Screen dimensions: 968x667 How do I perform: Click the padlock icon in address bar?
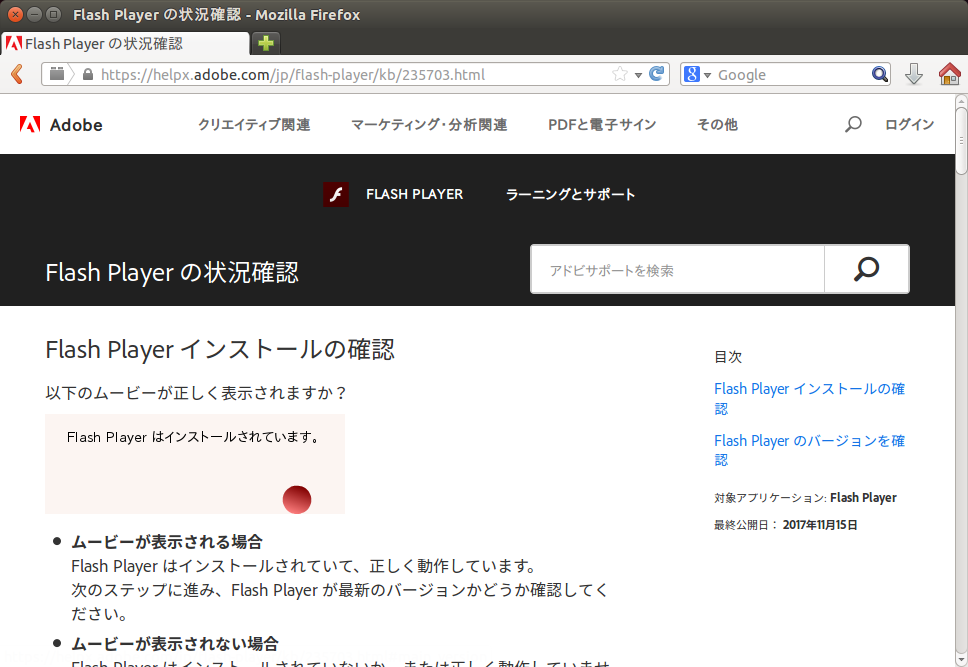click(x=88, y=75)
